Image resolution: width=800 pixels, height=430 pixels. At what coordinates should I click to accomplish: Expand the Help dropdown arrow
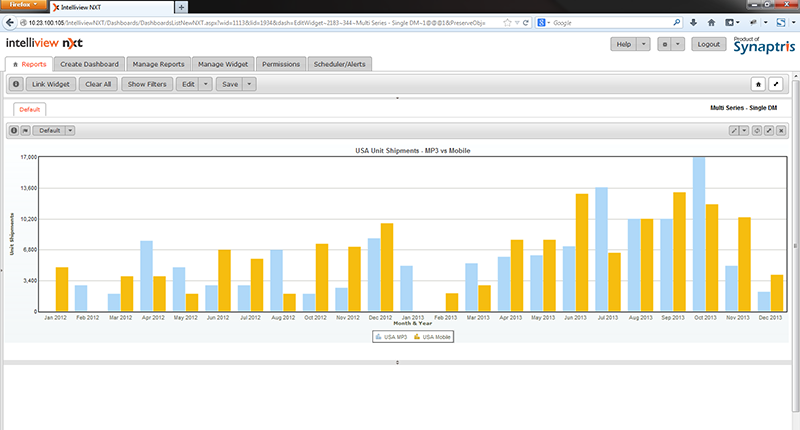point(642,44)
